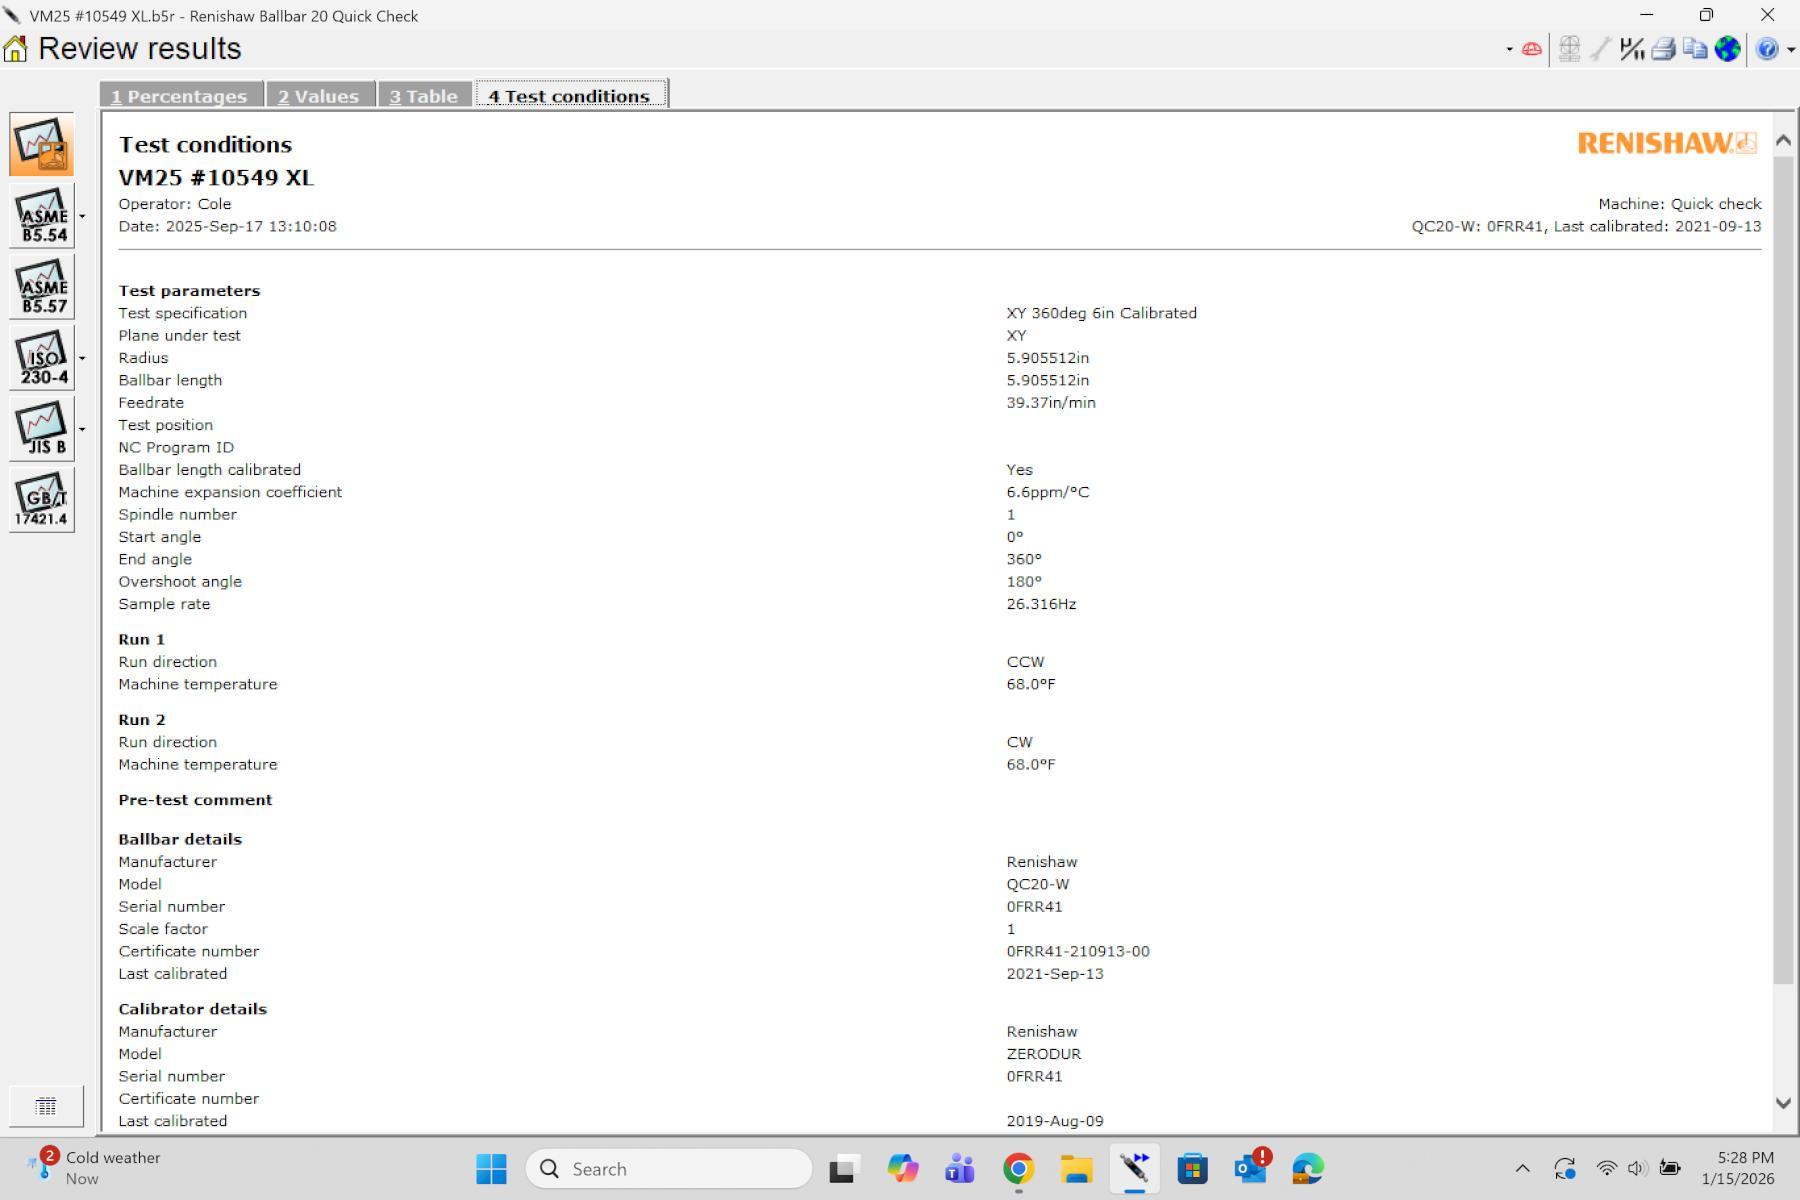Select the JIS B analysis report

tap(42, 429)
